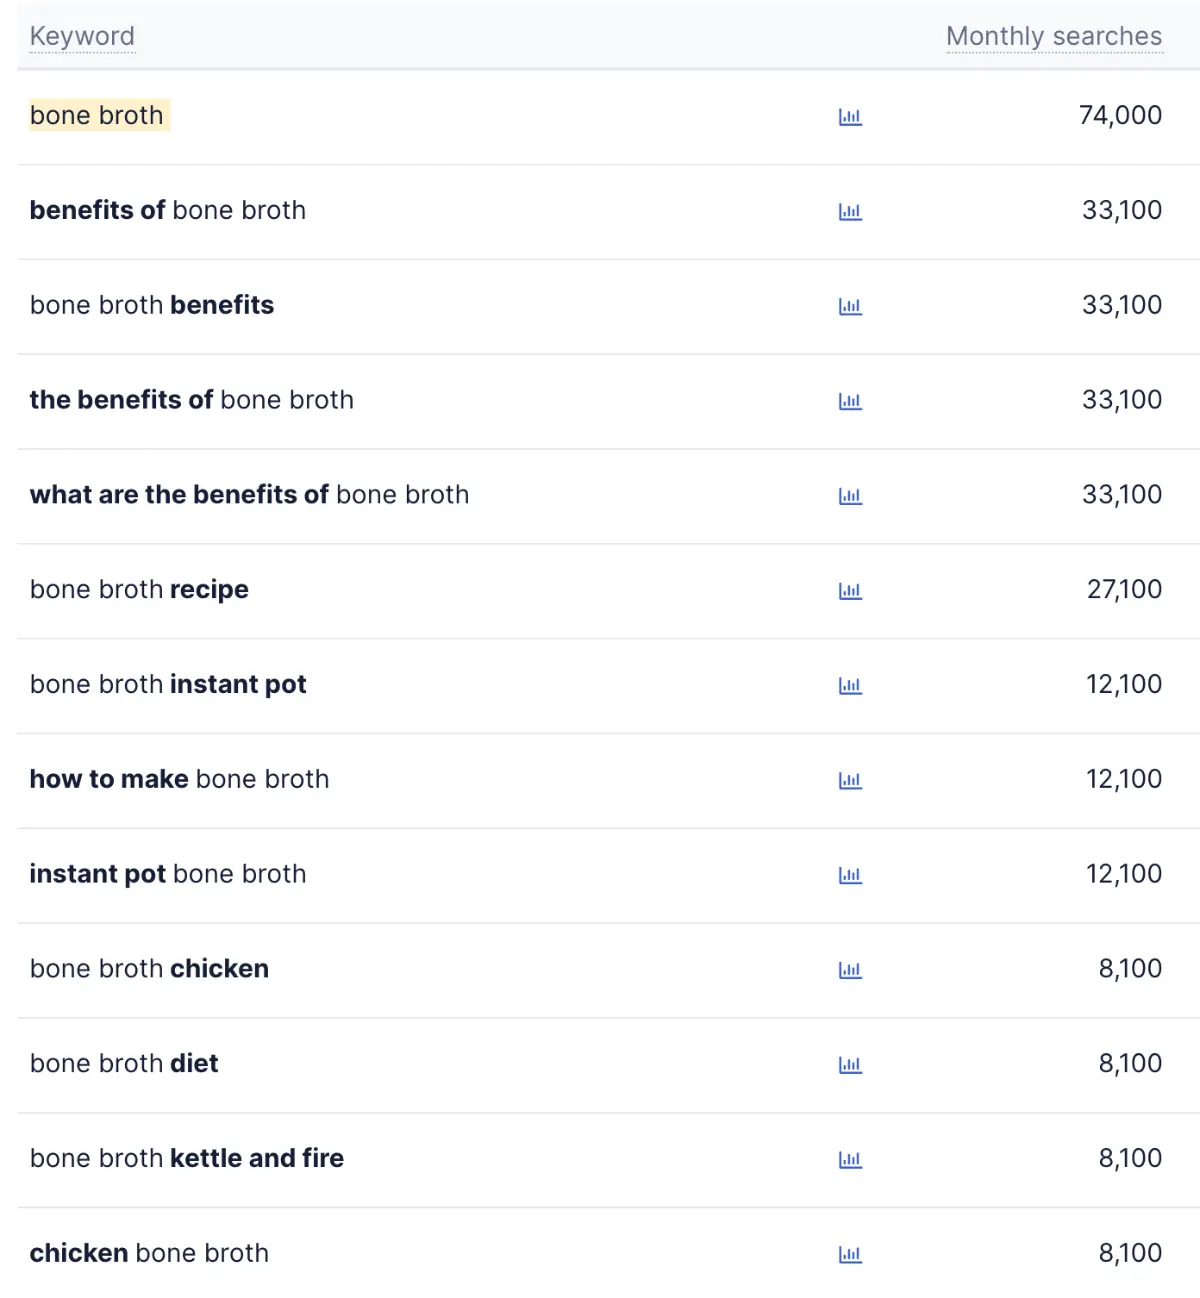Image resolution: width=1200 pixels, height=1298 pixels.
Task: View chart icon for 'bone broth recipe'
Action: [850, 591]
